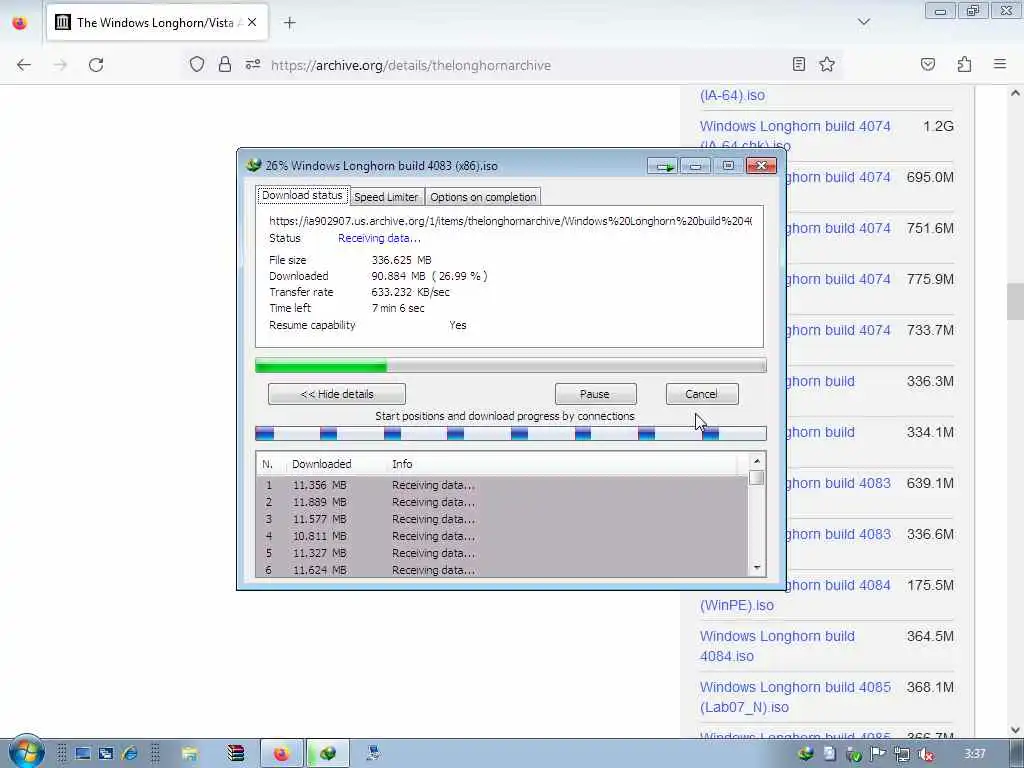
Task: Click the page scrollbar up arrow
Action: pos(1015,93)
